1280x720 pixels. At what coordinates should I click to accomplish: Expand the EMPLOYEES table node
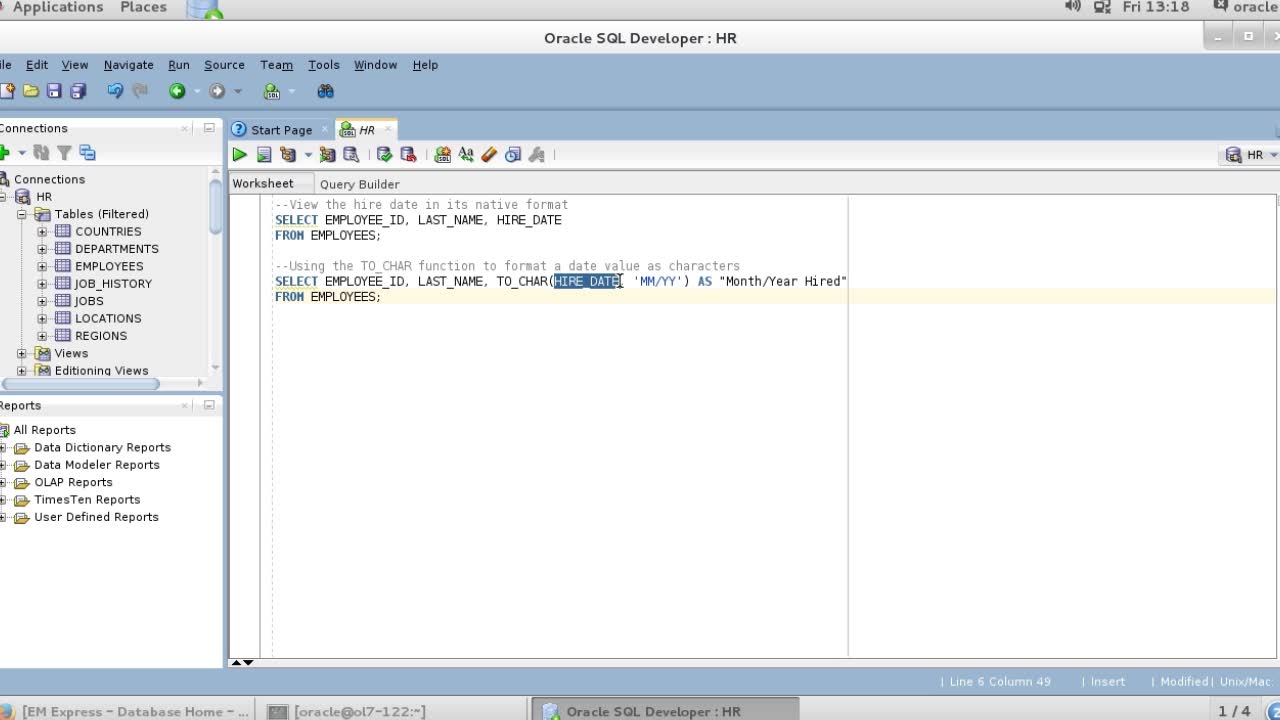coord(42,266)
